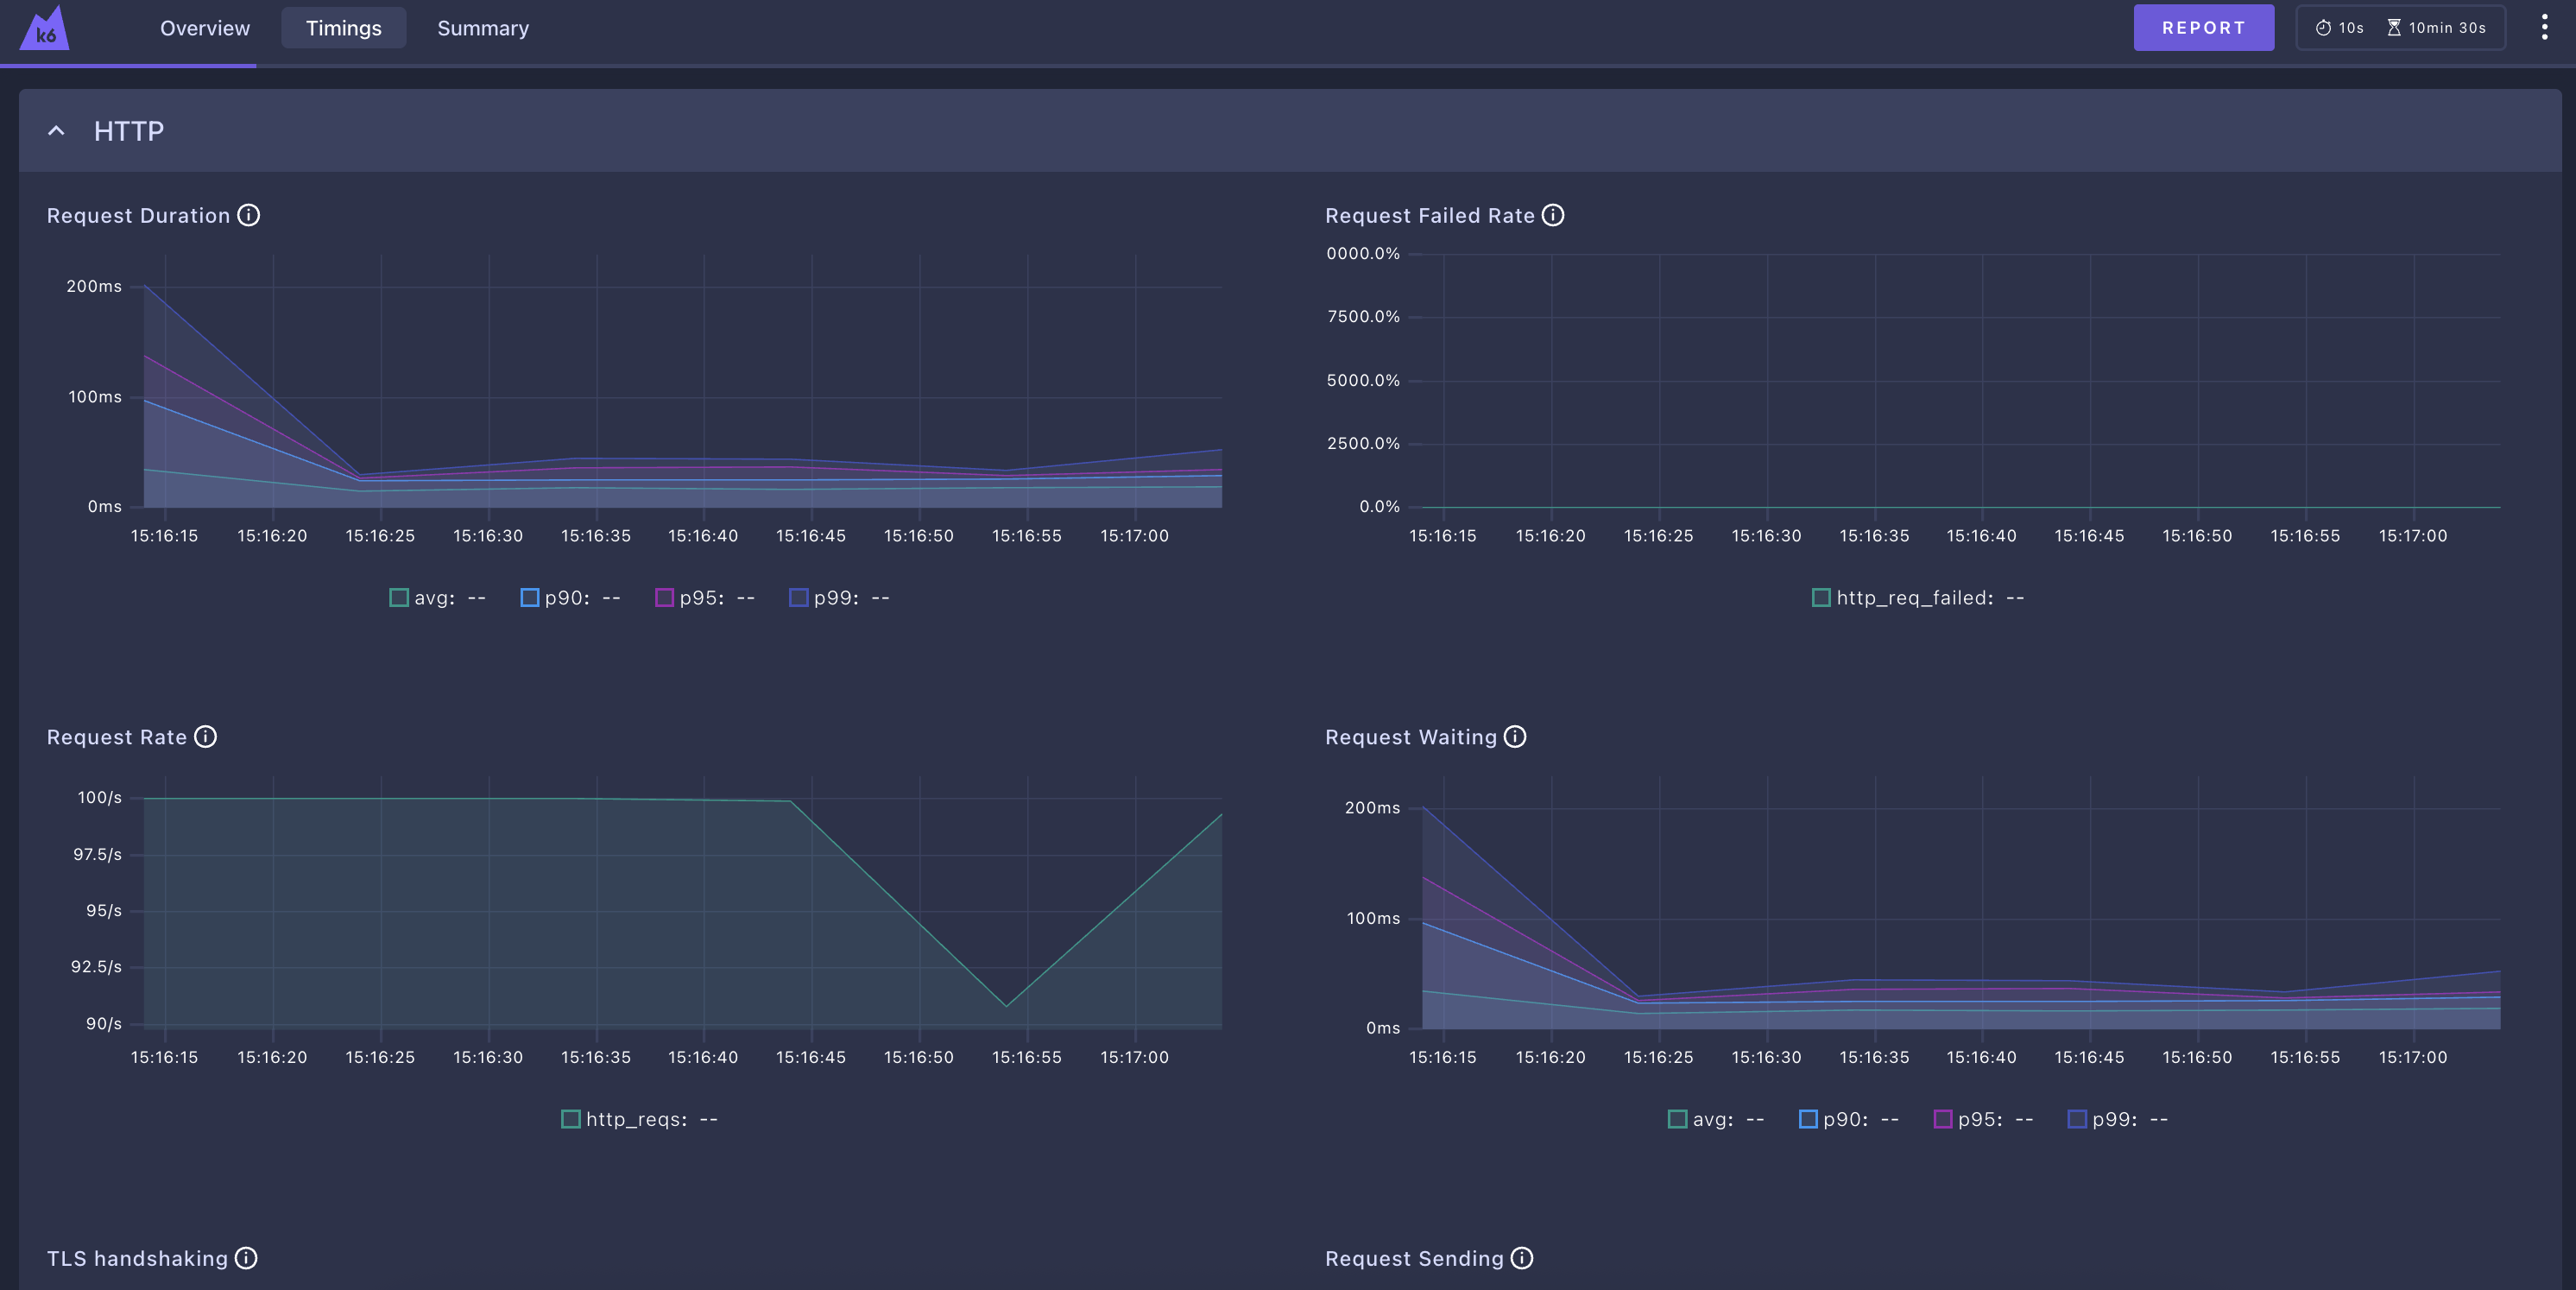Click info icon beside Request Failed Rate
Image resolution: width=2576 pixels, height=1290 pixels.
(x=1552, y=215)
